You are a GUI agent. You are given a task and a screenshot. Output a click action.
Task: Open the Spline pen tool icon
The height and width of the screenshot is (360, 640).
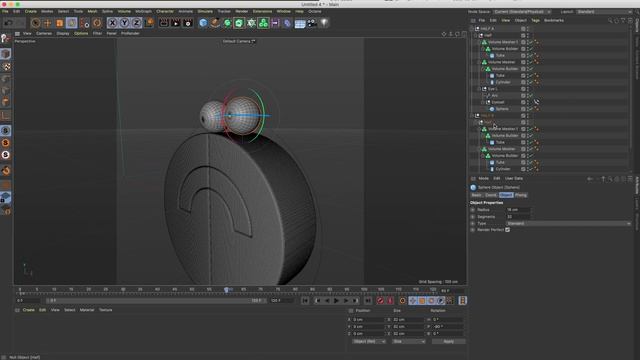coord(215,23)
